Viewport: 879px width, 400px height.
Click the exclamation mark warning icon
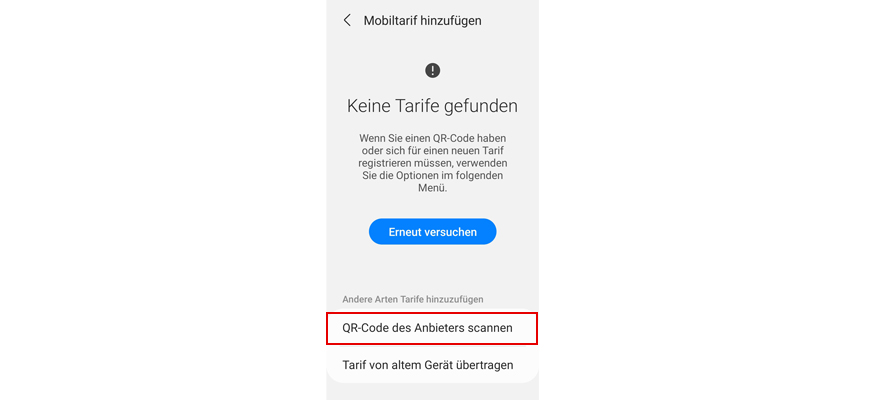432,71
